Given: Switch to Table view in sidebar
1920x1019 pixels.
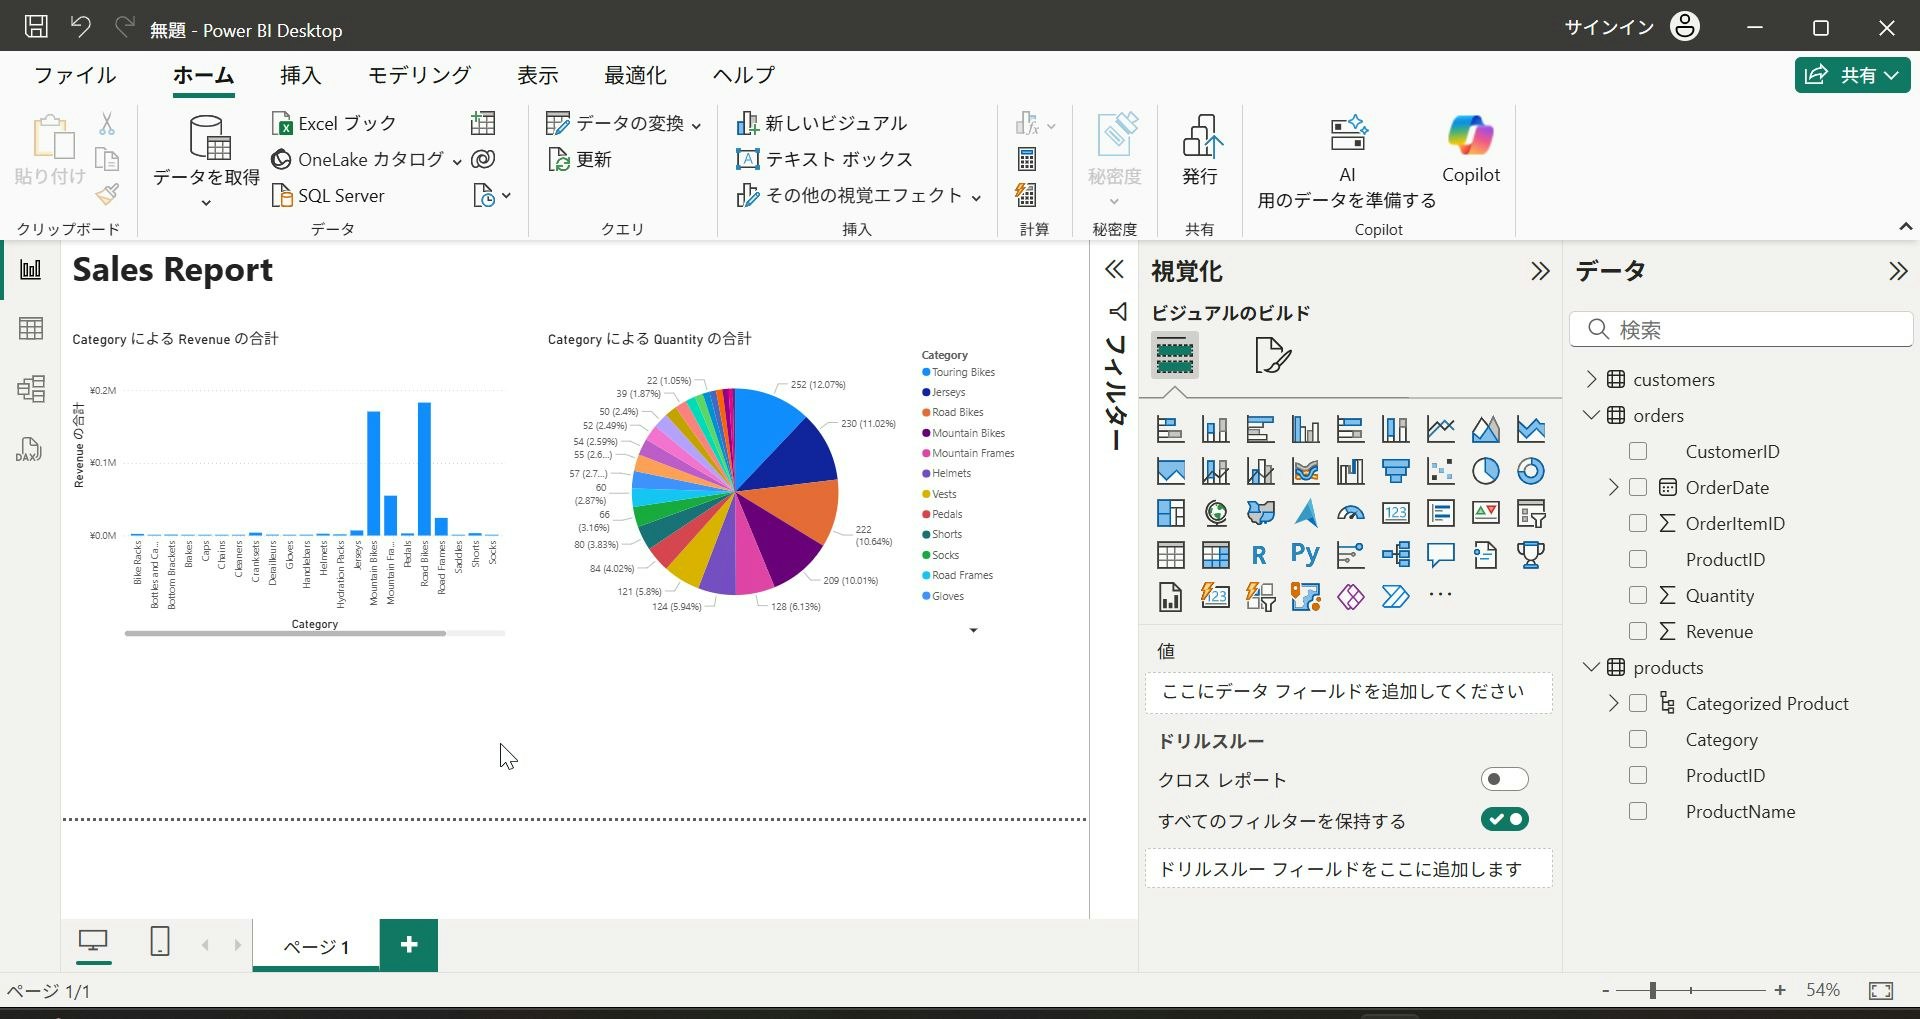Looking at the screenshot, I should 31,329.
